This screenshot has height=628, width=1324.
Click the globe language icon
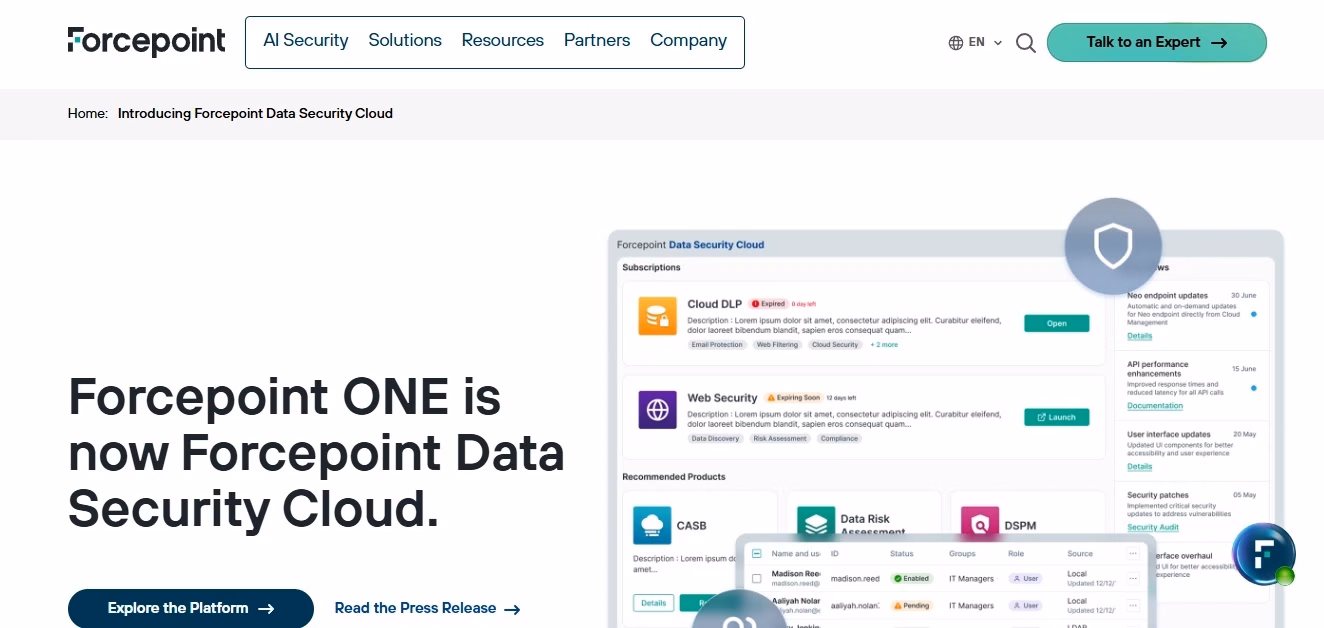pos(956,43)
